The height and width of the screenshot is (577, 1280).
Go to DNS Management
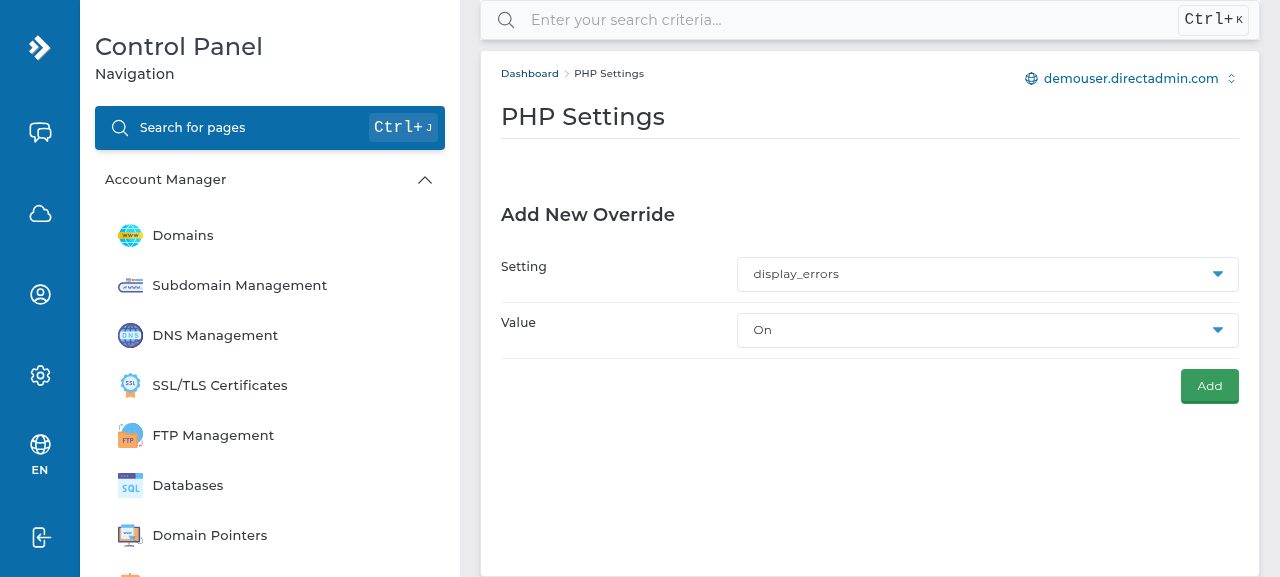[215, 335]
